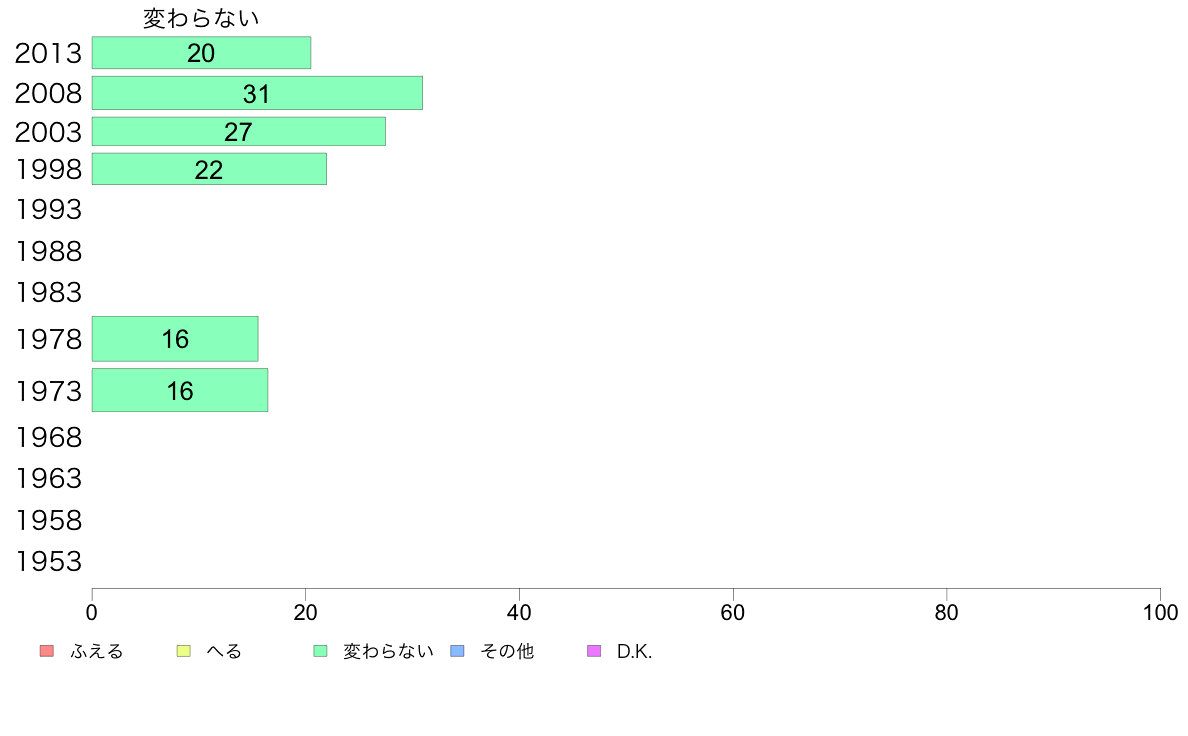This screenshot has width=1188, height=736.
Task: Click the 40 tick on x-axis
Action: pos(519,612)
